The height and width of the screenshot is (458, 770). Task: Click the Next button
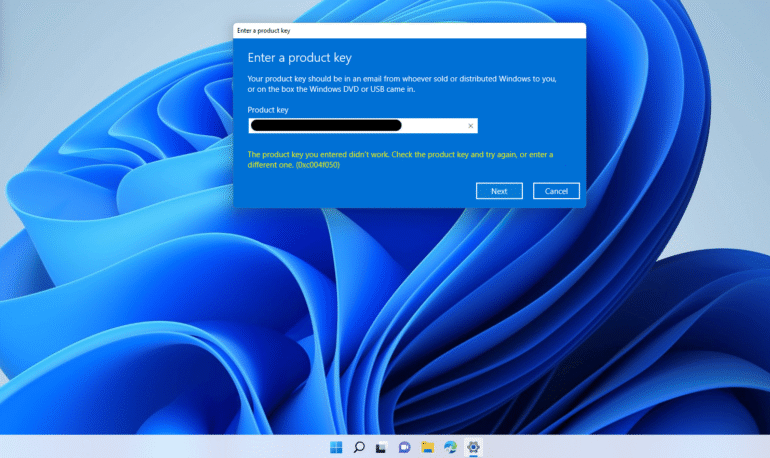pyautogui.click(x=499, y=191)
